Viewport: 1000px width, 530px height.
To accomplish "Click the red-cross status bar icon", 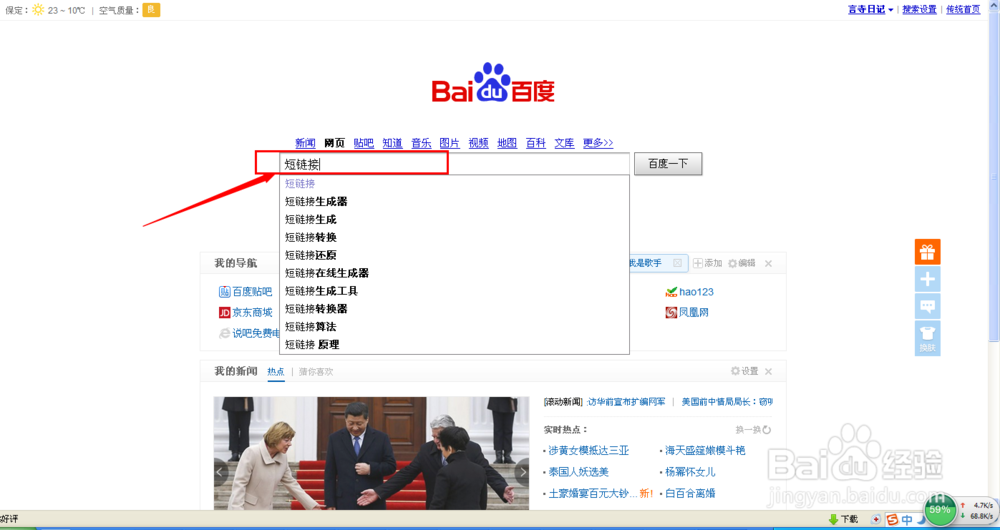I will tap(876, 520).
